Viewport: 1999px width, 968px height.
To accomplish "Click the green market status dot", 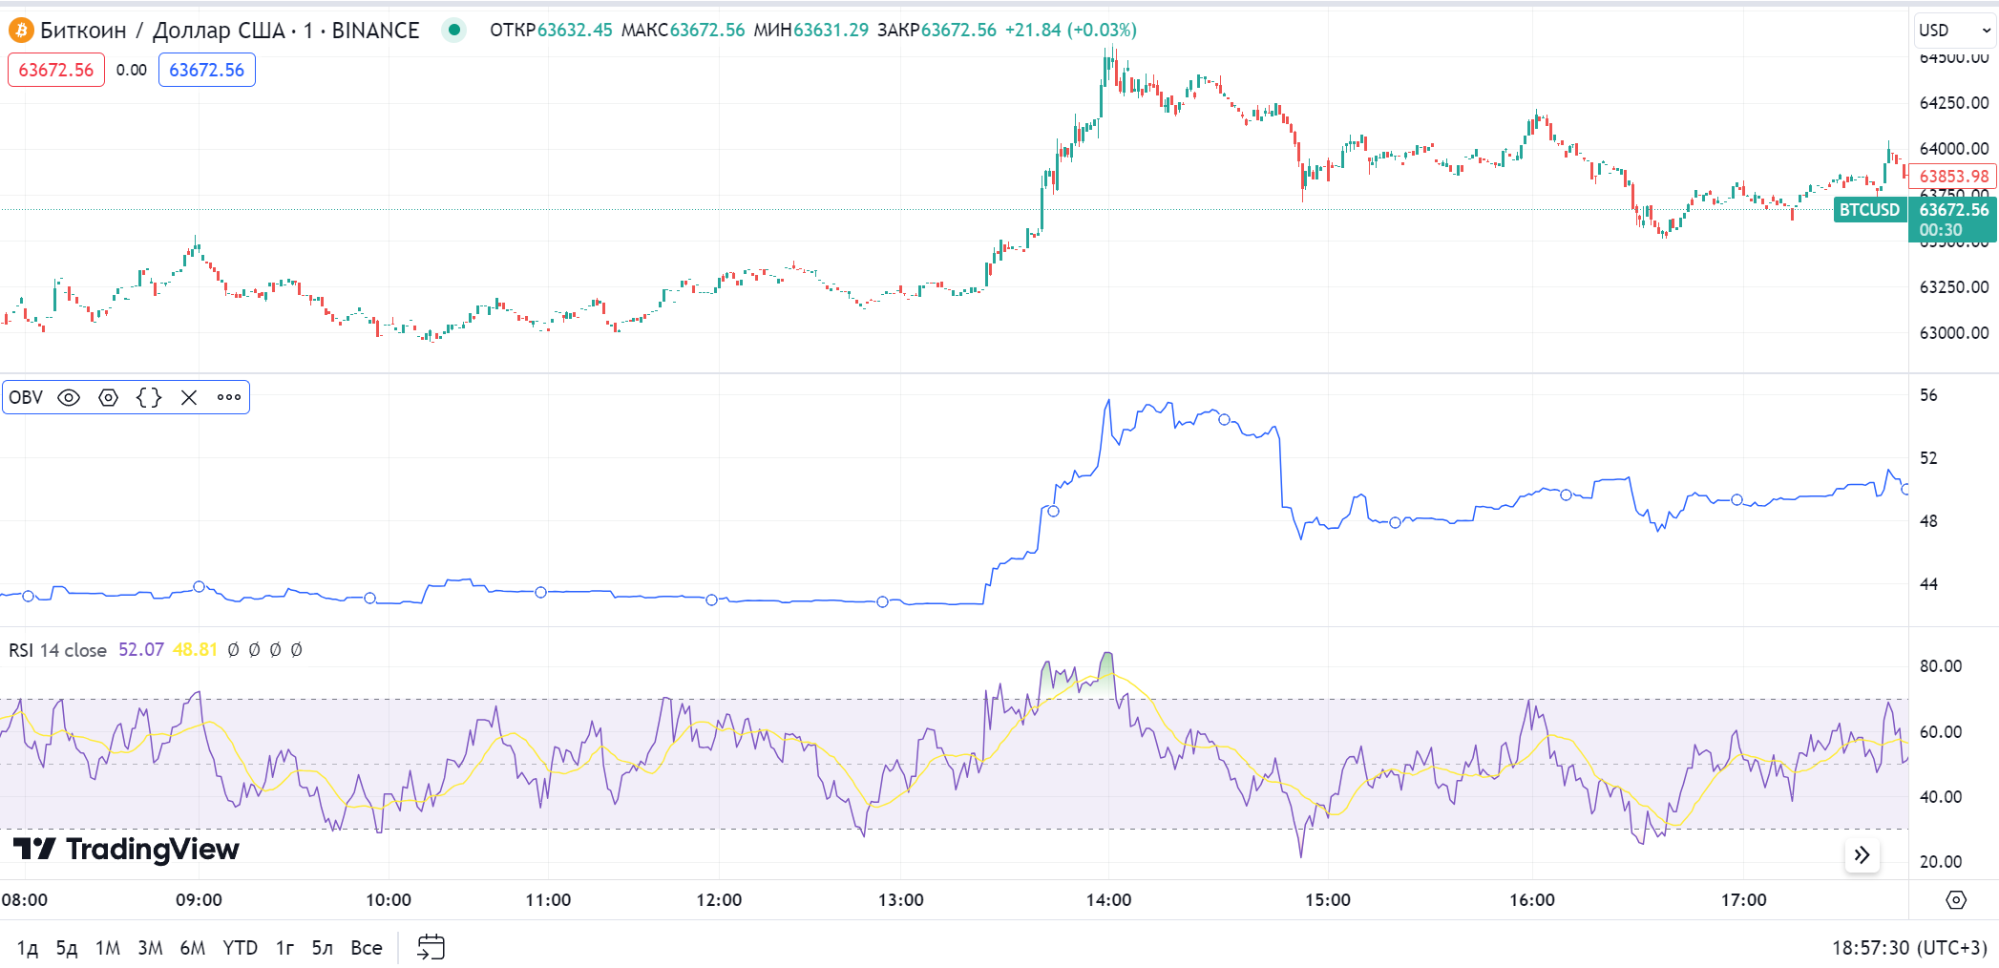I will click(x=454, y=30).
